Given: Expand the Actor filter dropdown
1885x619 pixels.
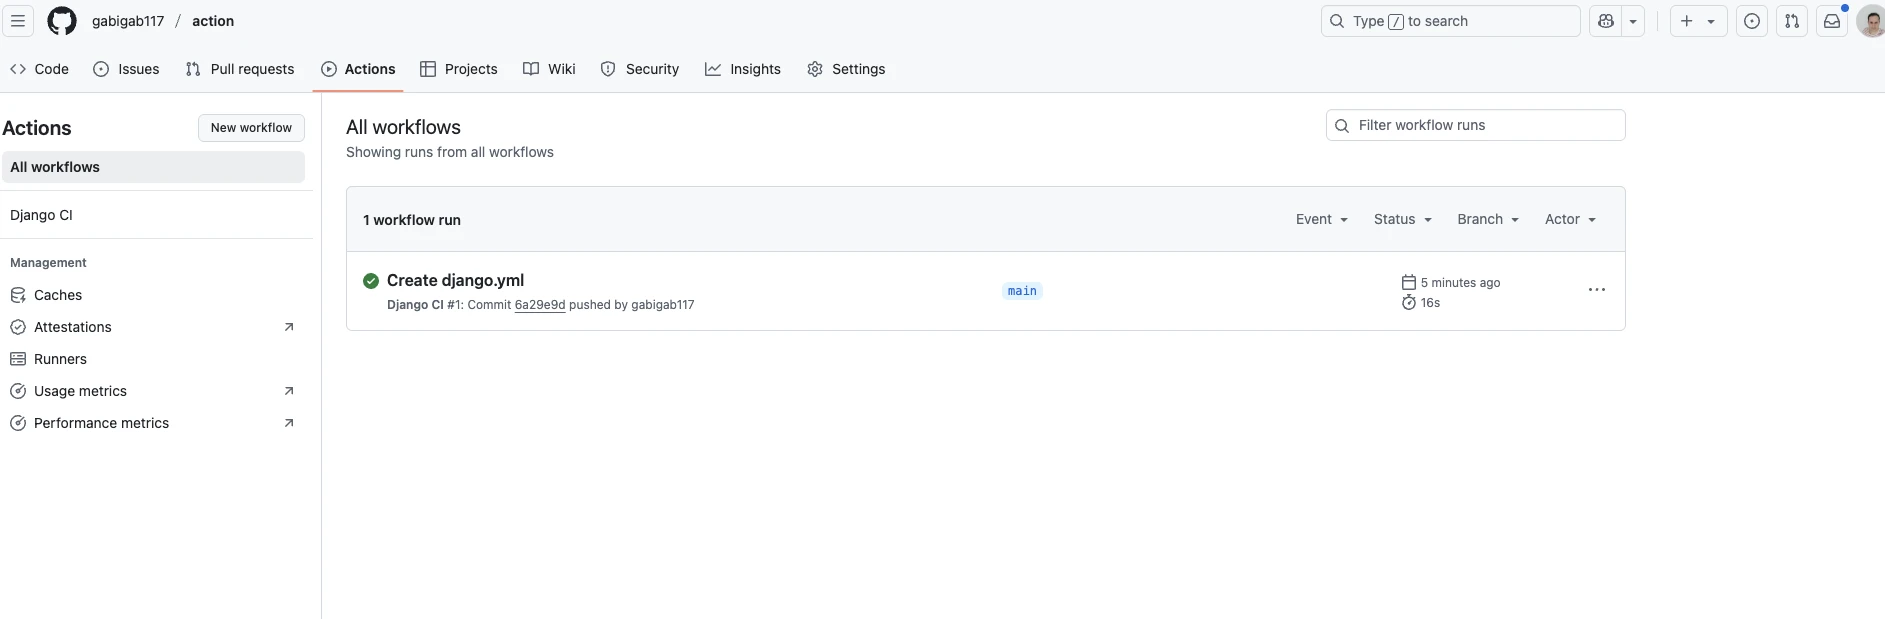Looking at the screenshot, I should pyautogui.click(x=1569, y=220).
